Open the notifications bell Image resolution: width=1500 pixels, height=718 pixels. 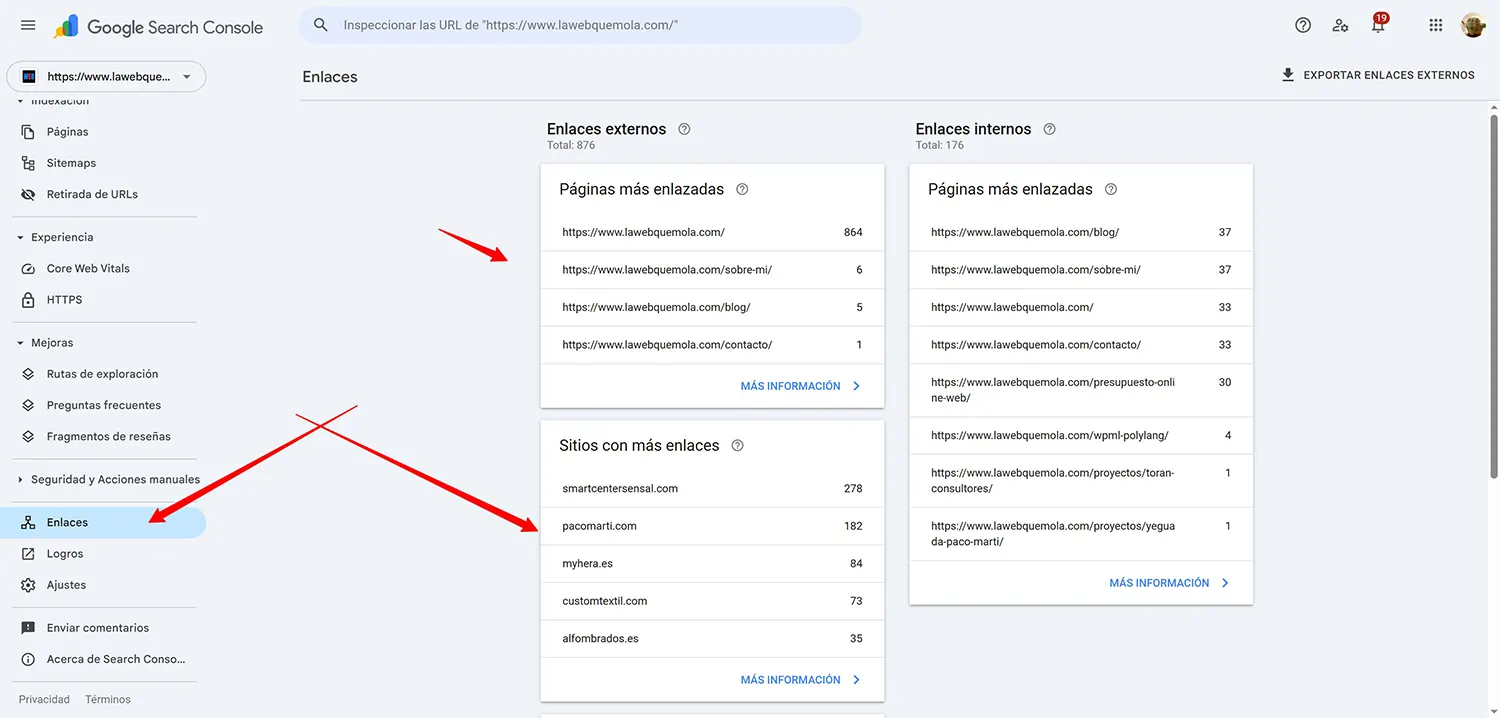(1378, 25)
